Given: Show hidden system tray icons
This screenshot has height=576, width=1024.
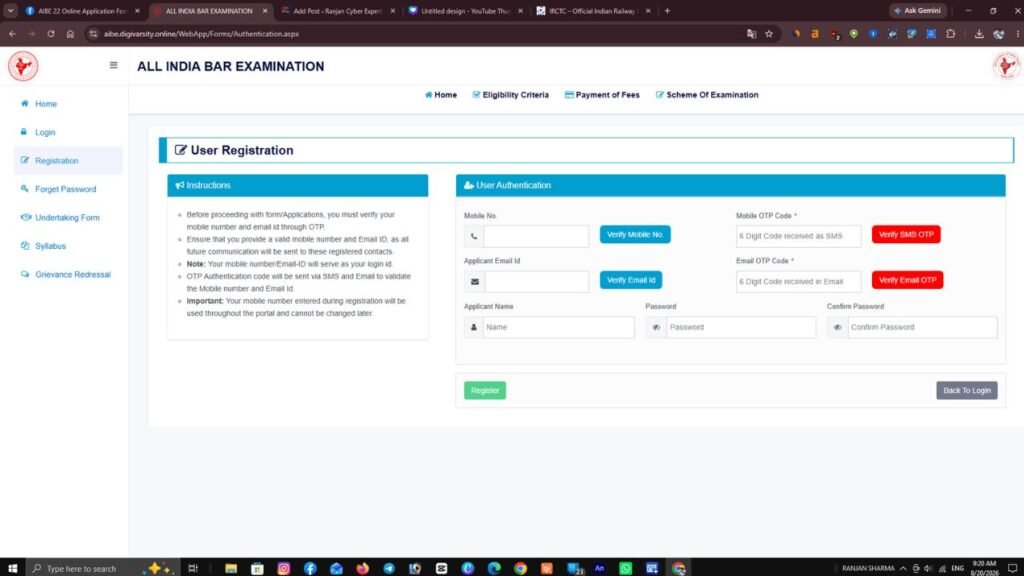Looking at the screenshot, I should [903, 568].
